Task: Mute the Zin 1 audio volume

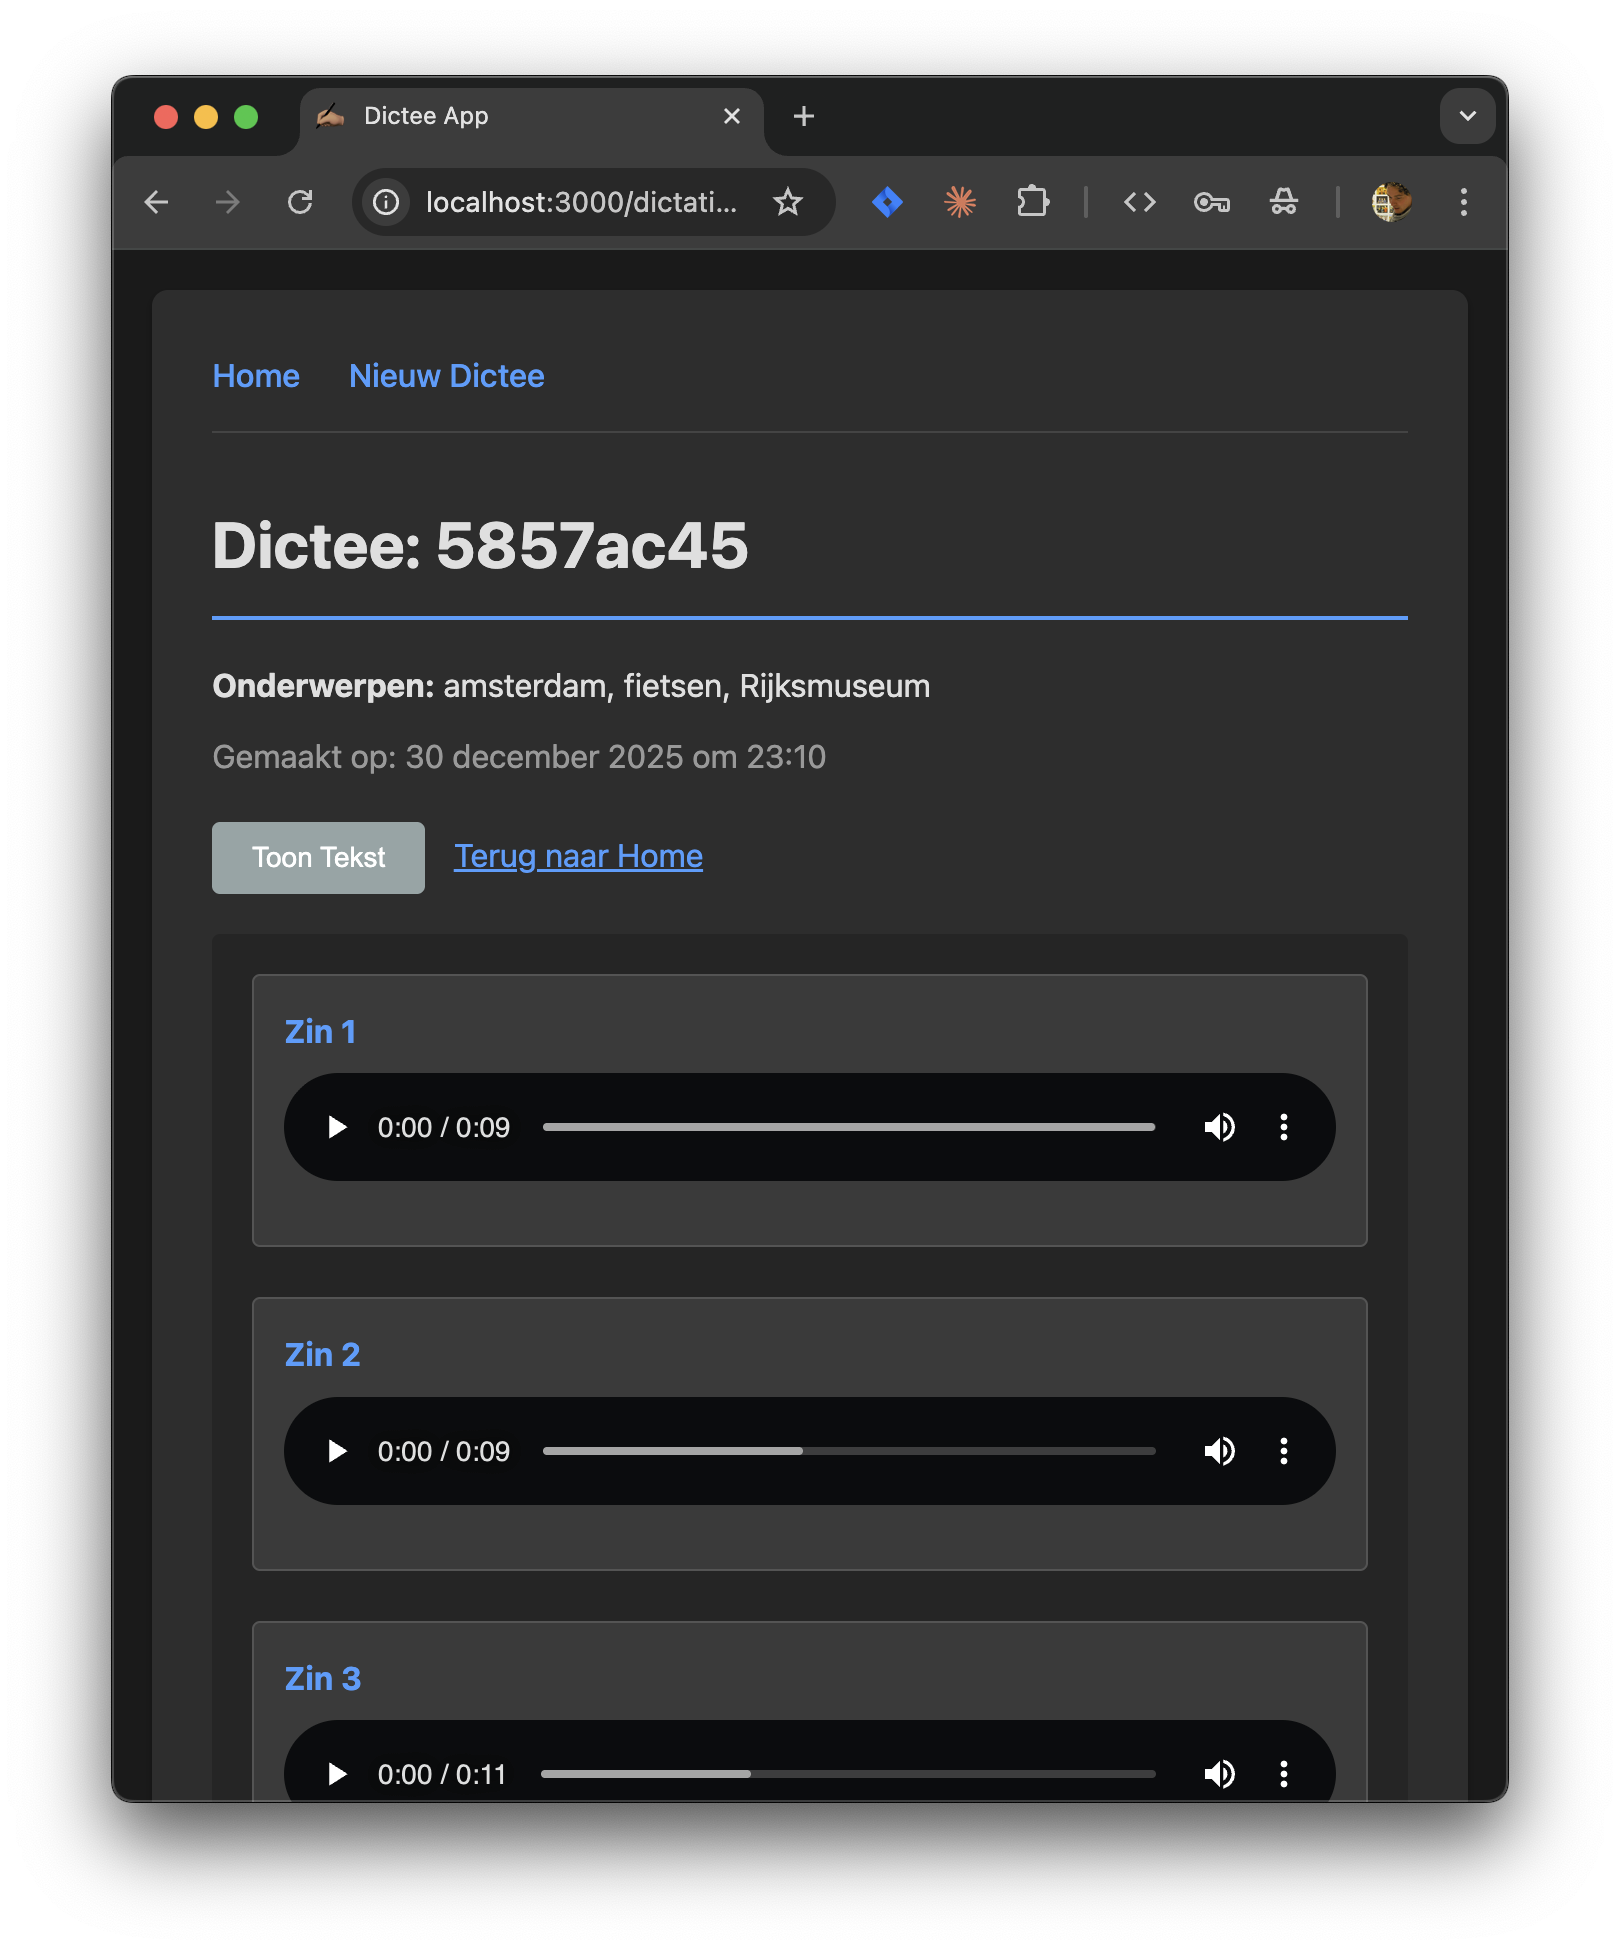Action: pos(1220,1127)
